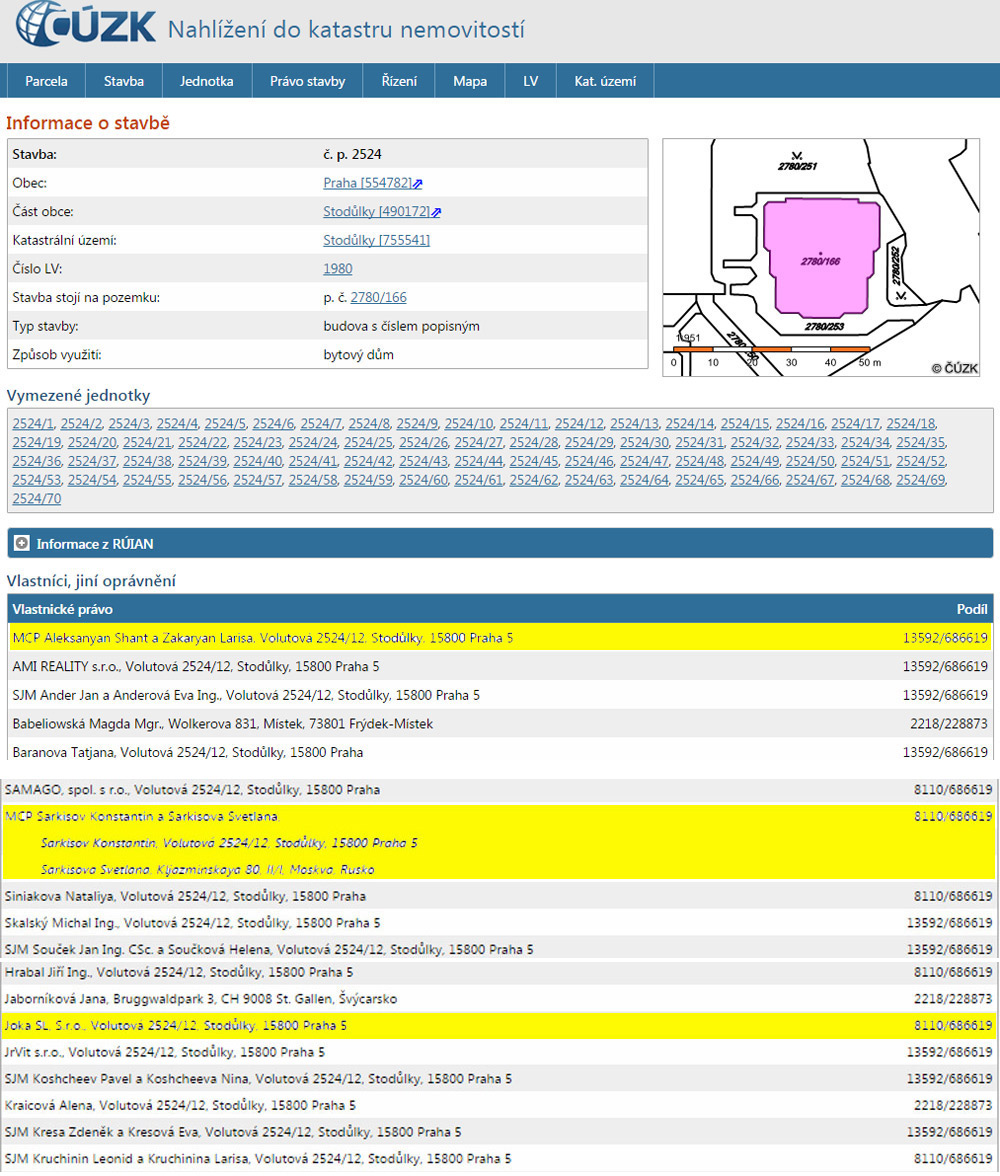Follow the Praha [554782] link
The width and height of the screenshot is (1000, 1176).
click(x=368, y=183)
